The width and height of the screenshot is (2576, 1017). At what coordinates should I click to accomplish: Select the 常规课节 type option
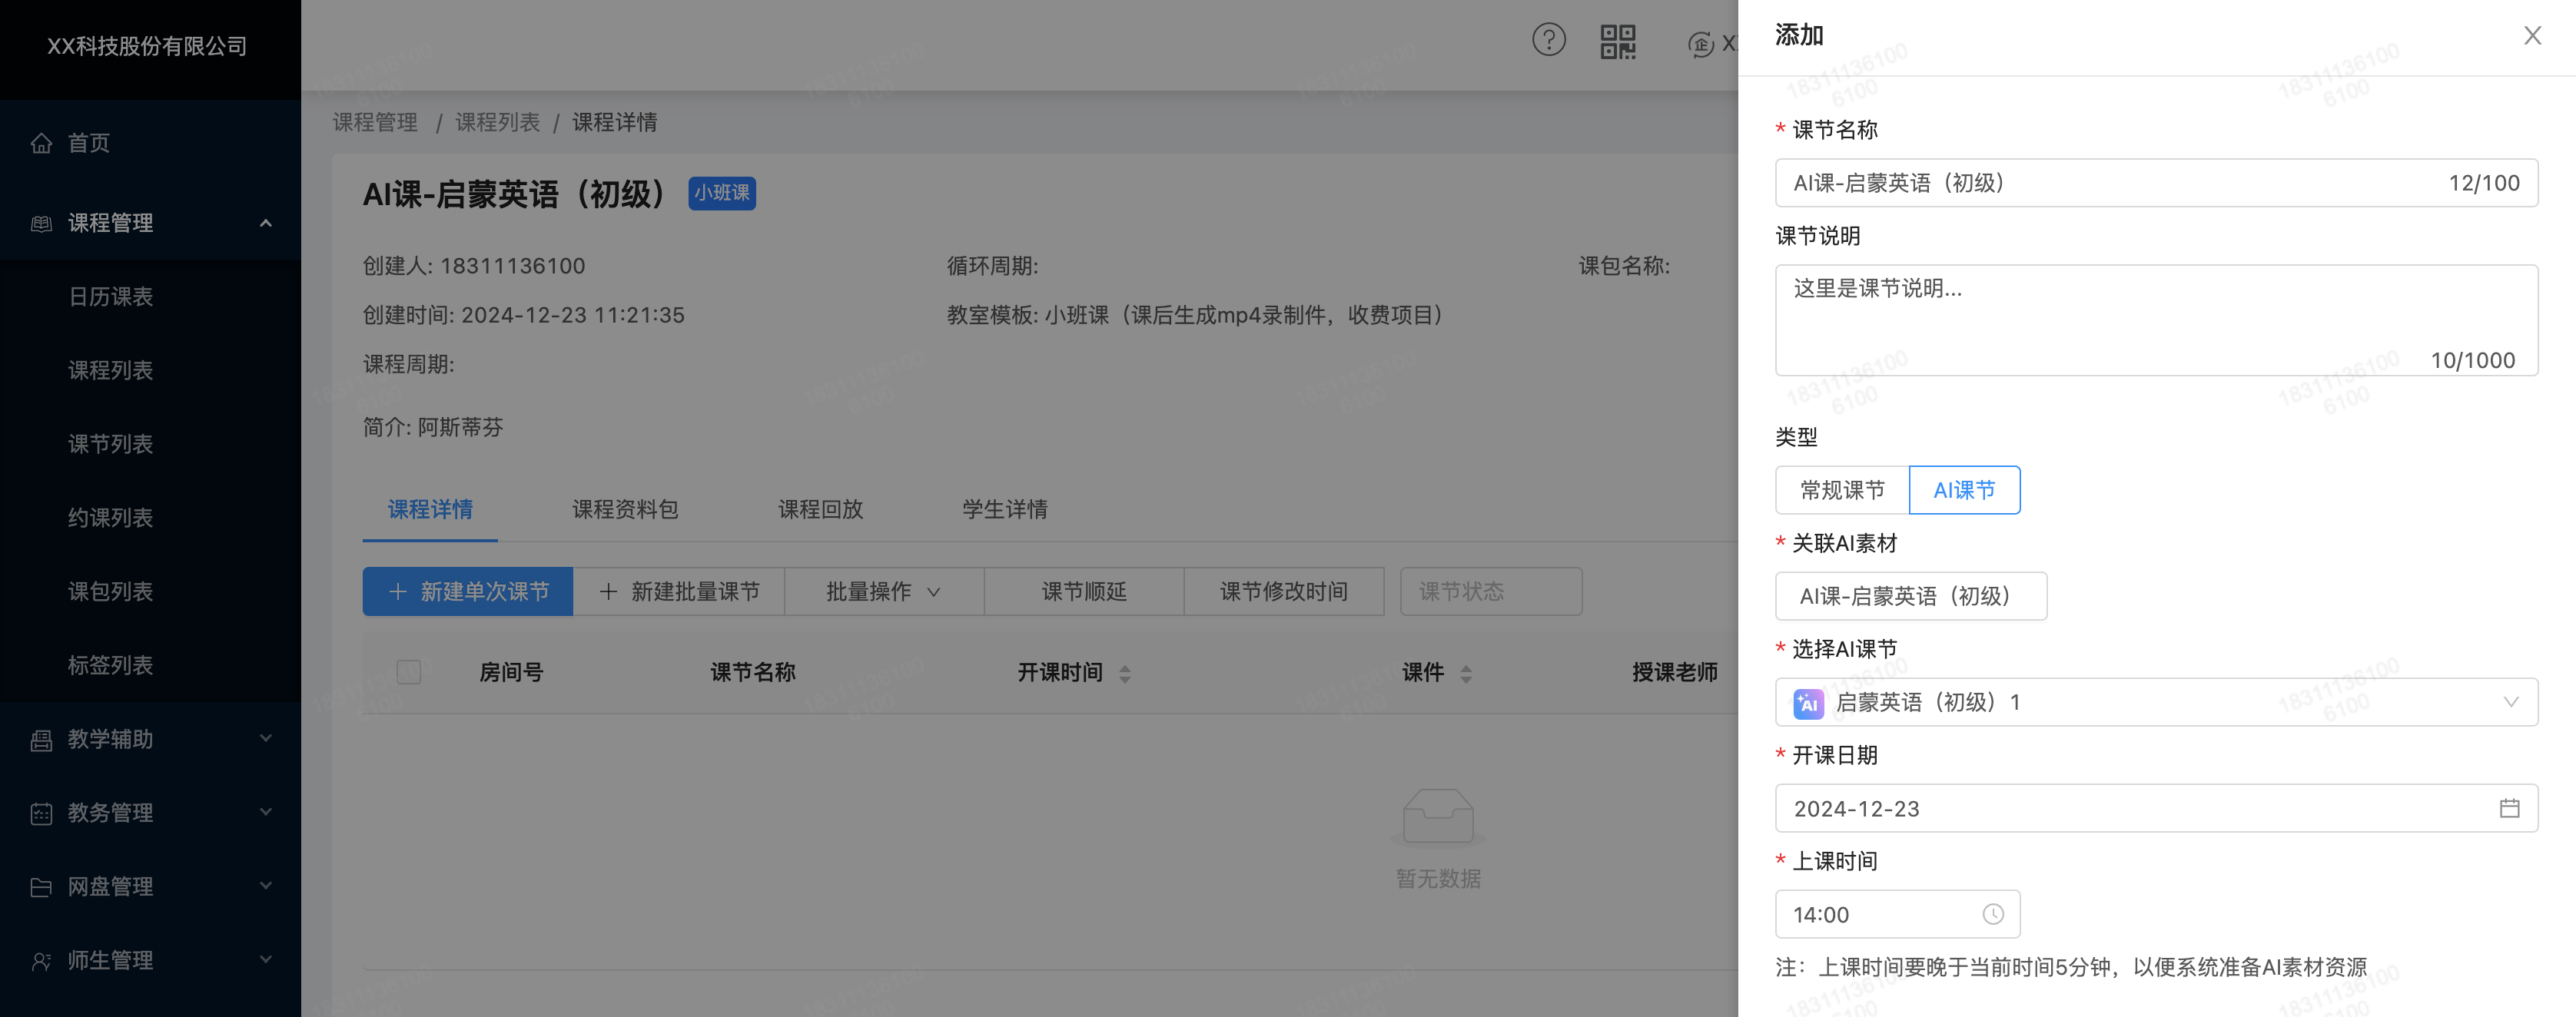pos(1842,490)
